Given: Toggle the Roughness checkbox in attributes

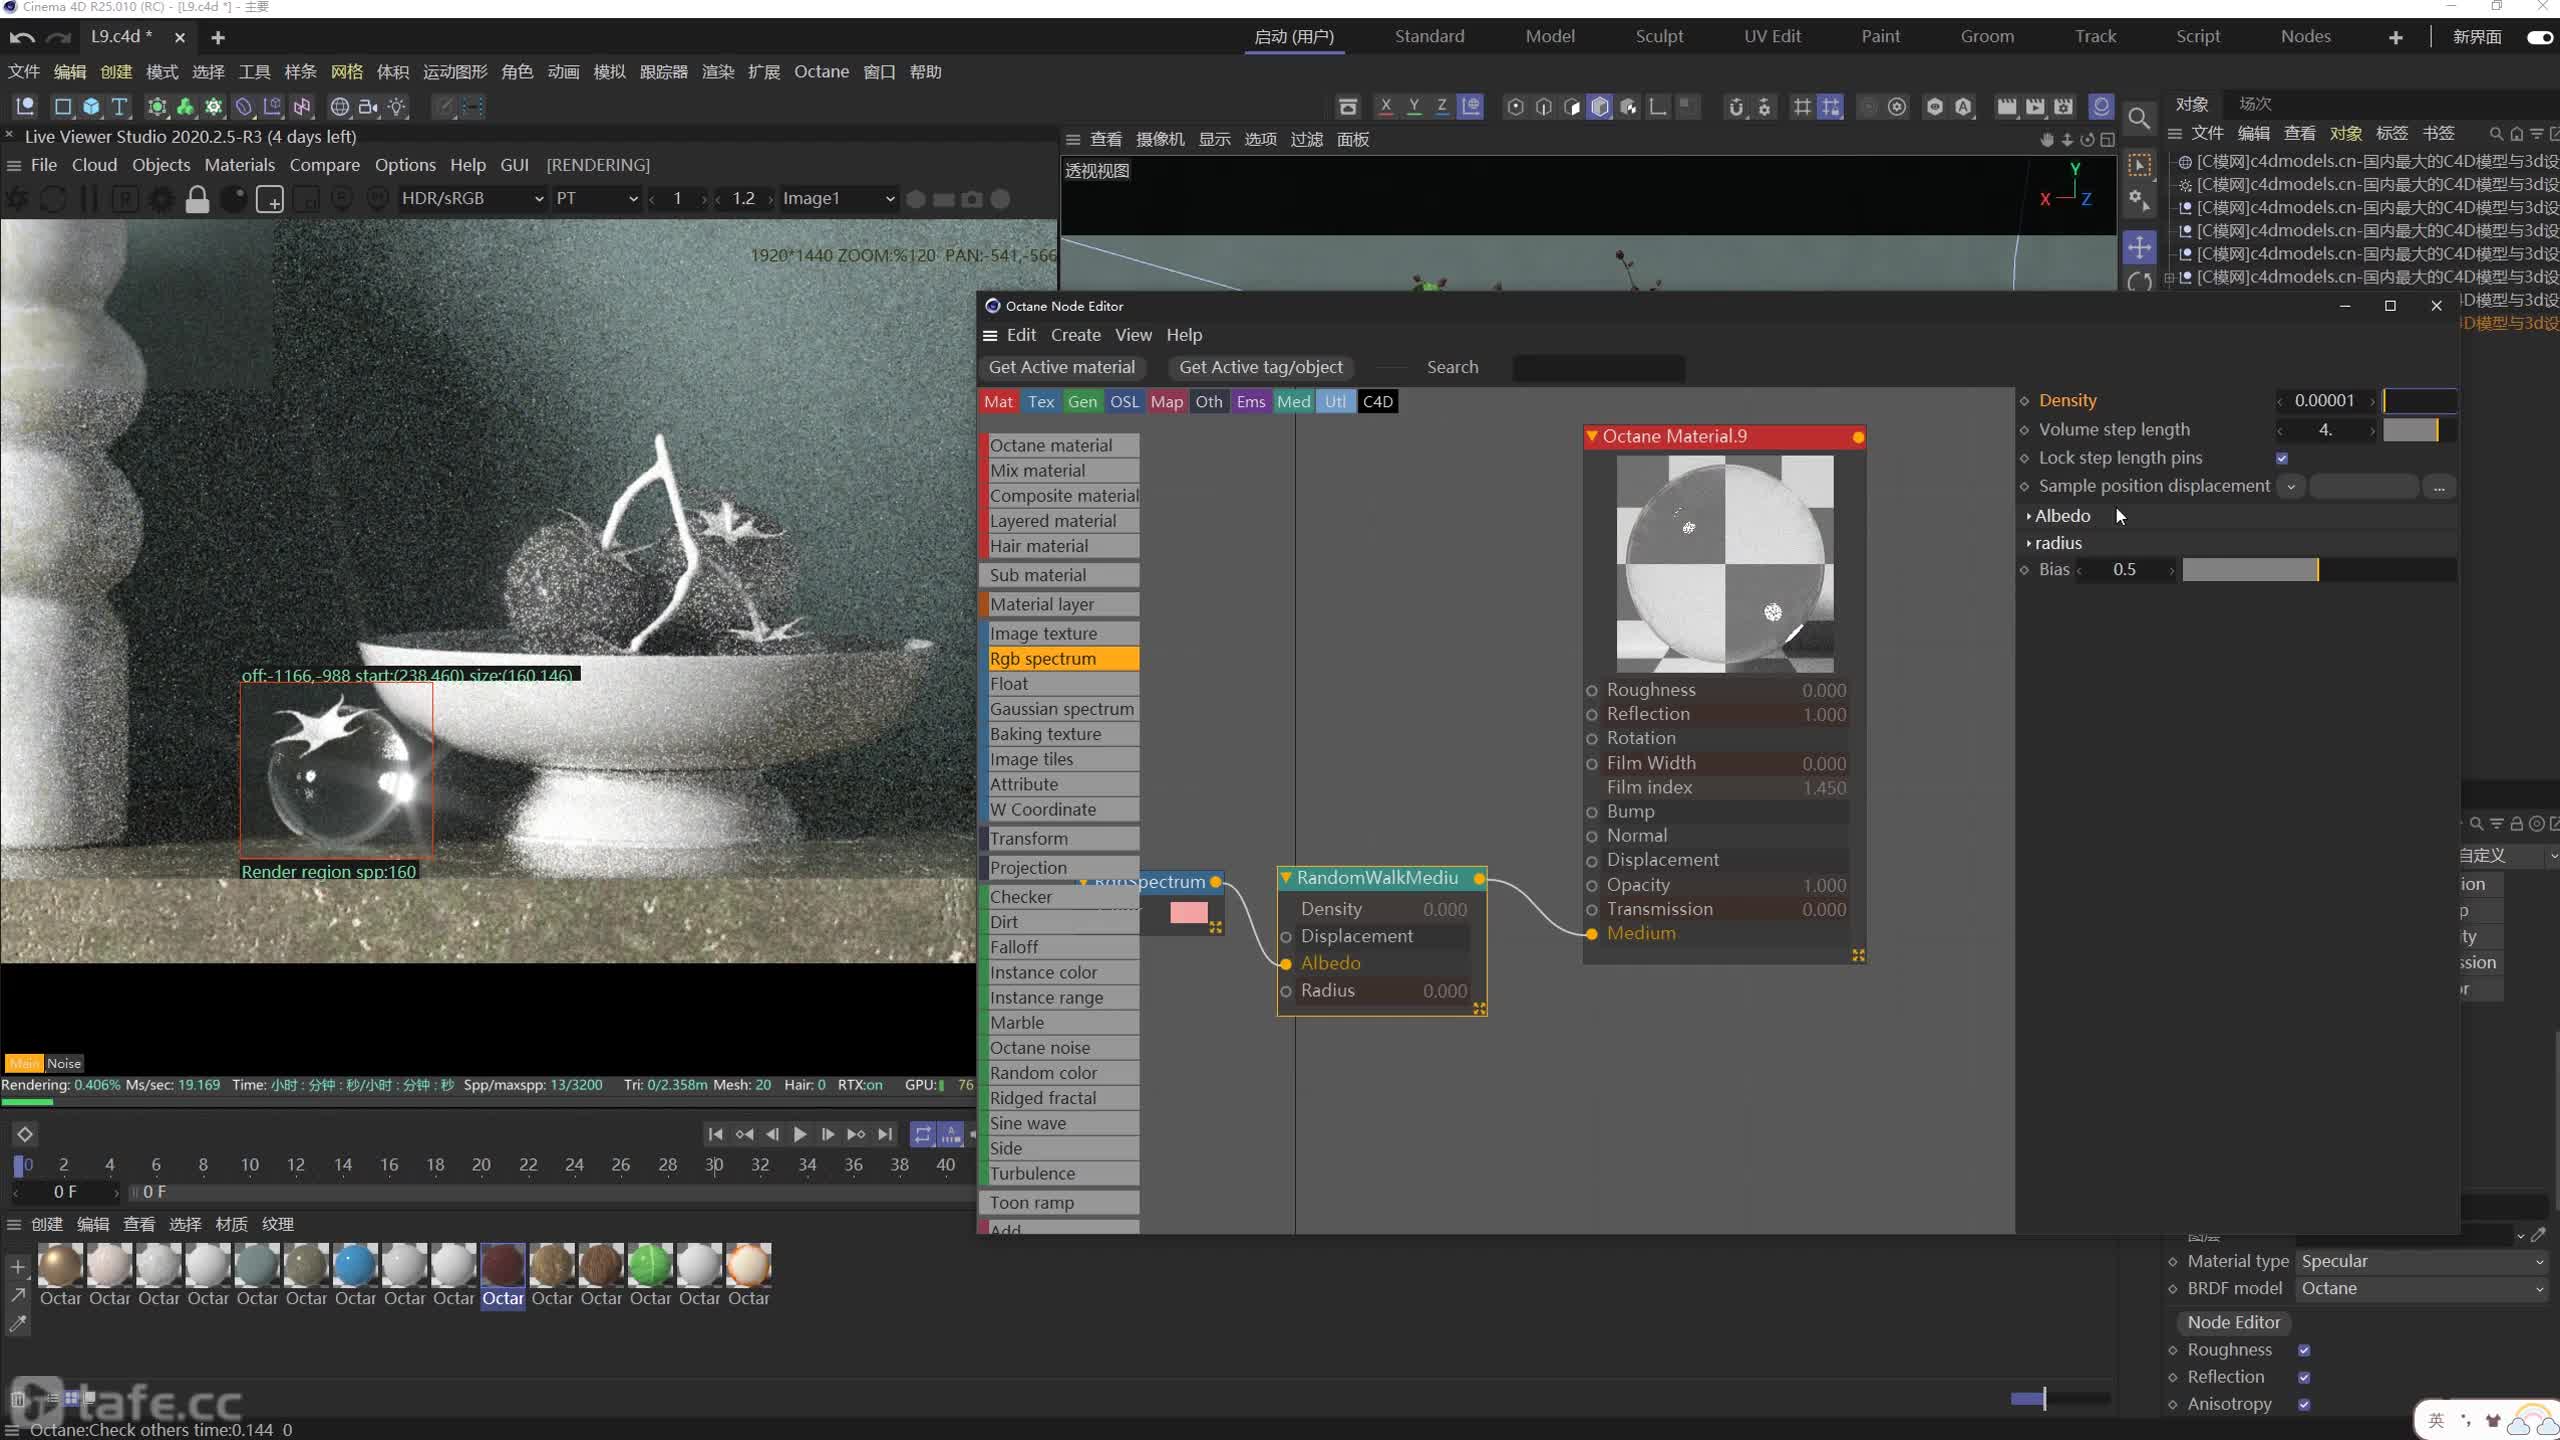Looking at the screenshot, I should click(x=2304, y=1350).
